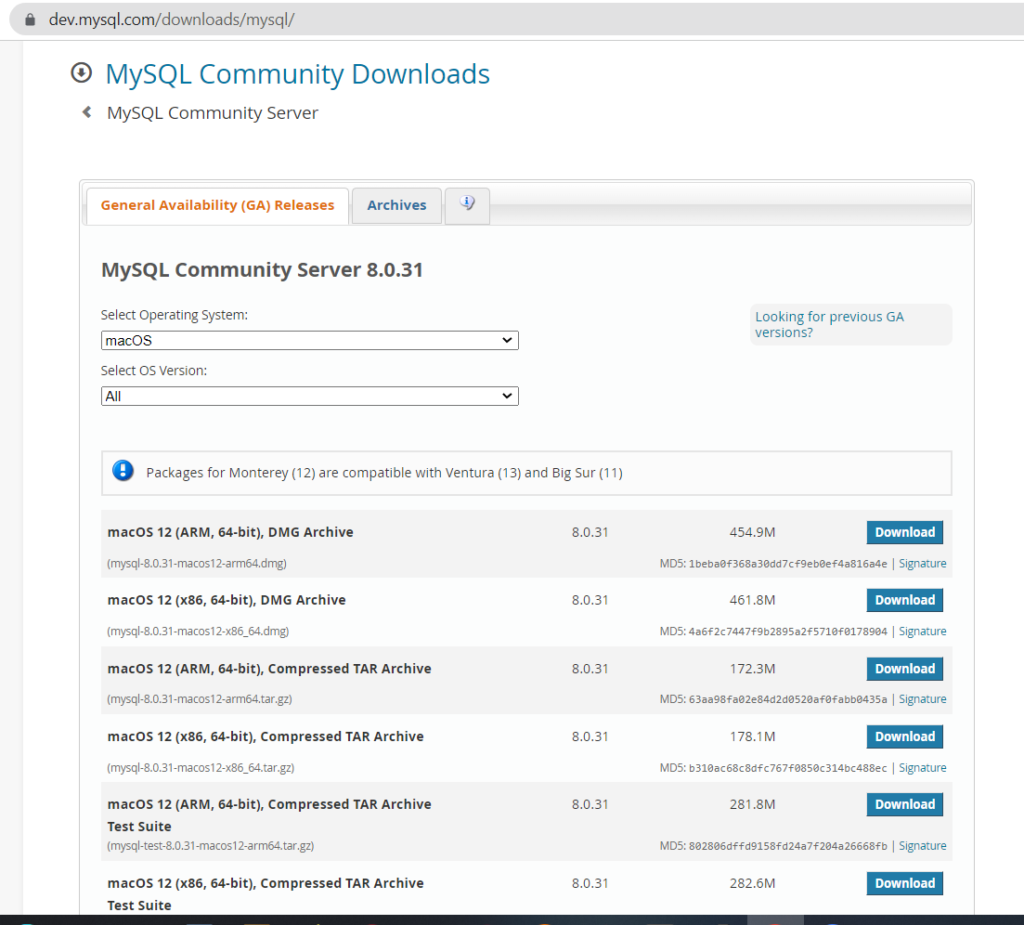
Task: Go to the MySQL Community Server breadcrumb link
Action: 212,113
